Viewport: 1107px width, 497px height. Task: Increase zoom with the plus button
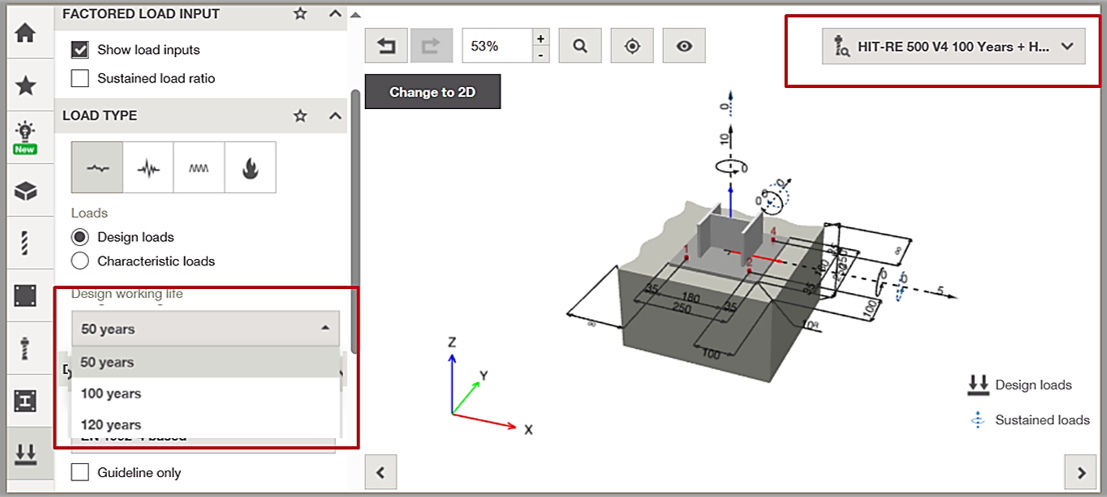(541, 38)
